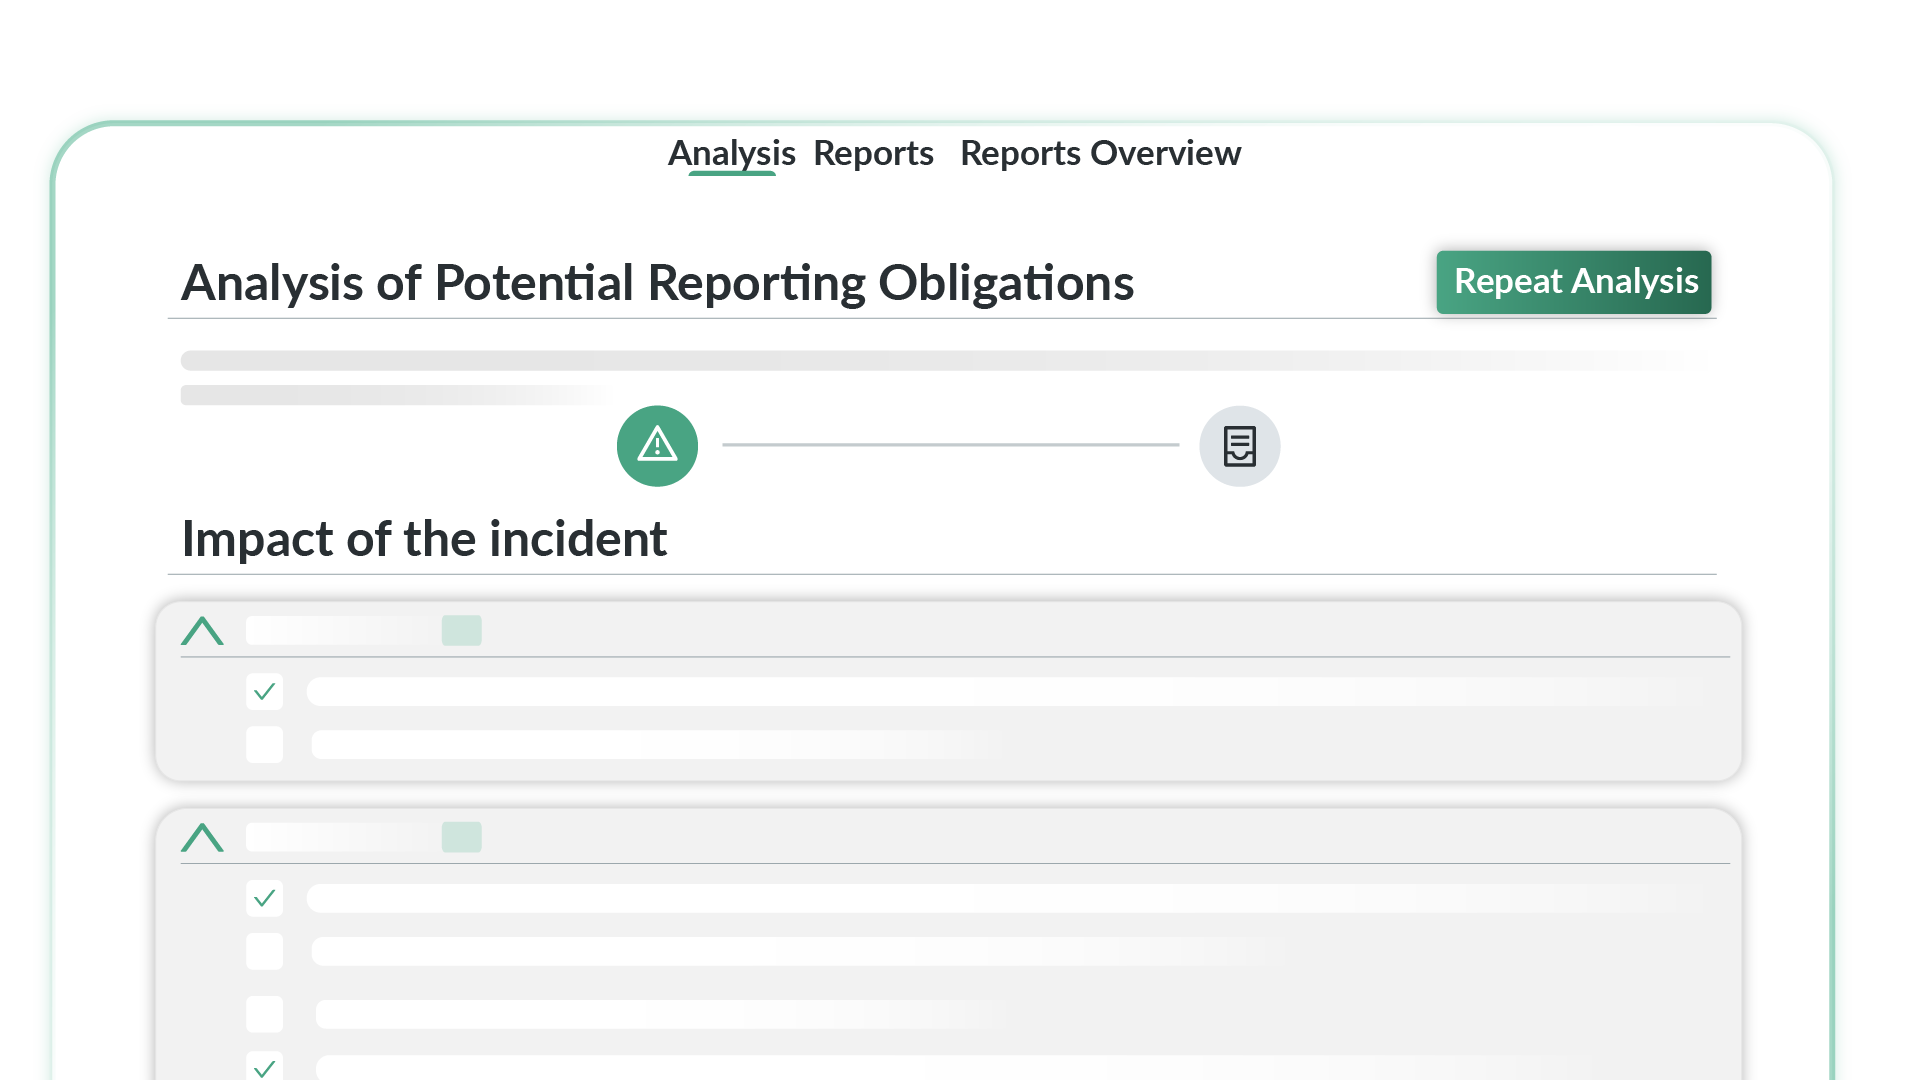Check the second checkbox in second section
The width and height of the screenshot is (1920, 1080).
[x=265, y=952]
